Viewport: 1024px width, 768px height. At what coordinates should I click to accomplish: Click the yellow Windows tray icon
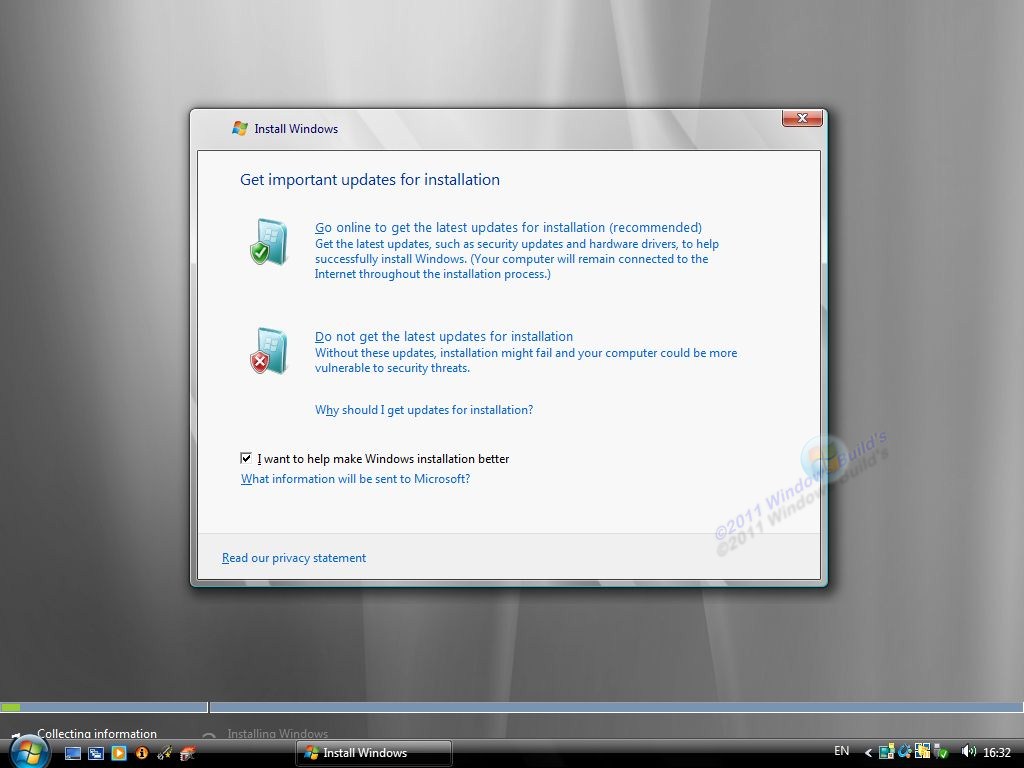click(x=922, y=752)
